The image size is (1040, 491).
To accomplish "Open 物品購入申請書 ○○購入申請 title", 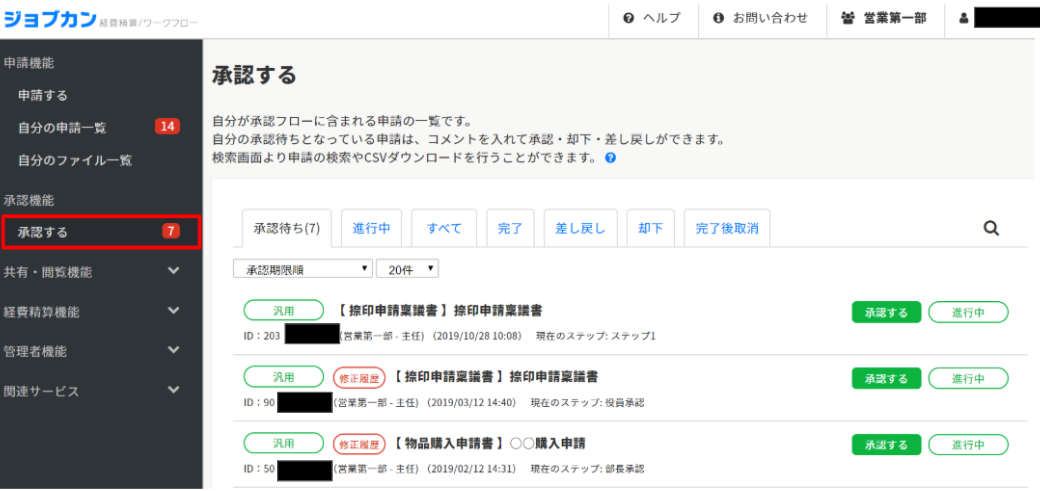I will (x=491, y=443).
